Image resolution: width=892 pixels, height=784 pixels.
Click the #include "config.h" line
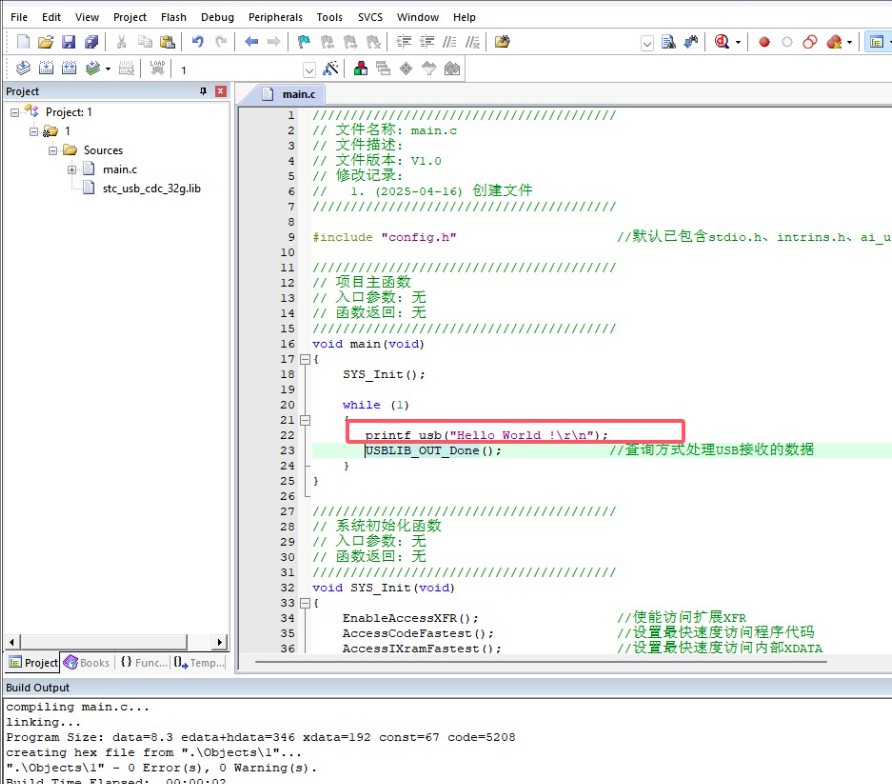point(384,237)
